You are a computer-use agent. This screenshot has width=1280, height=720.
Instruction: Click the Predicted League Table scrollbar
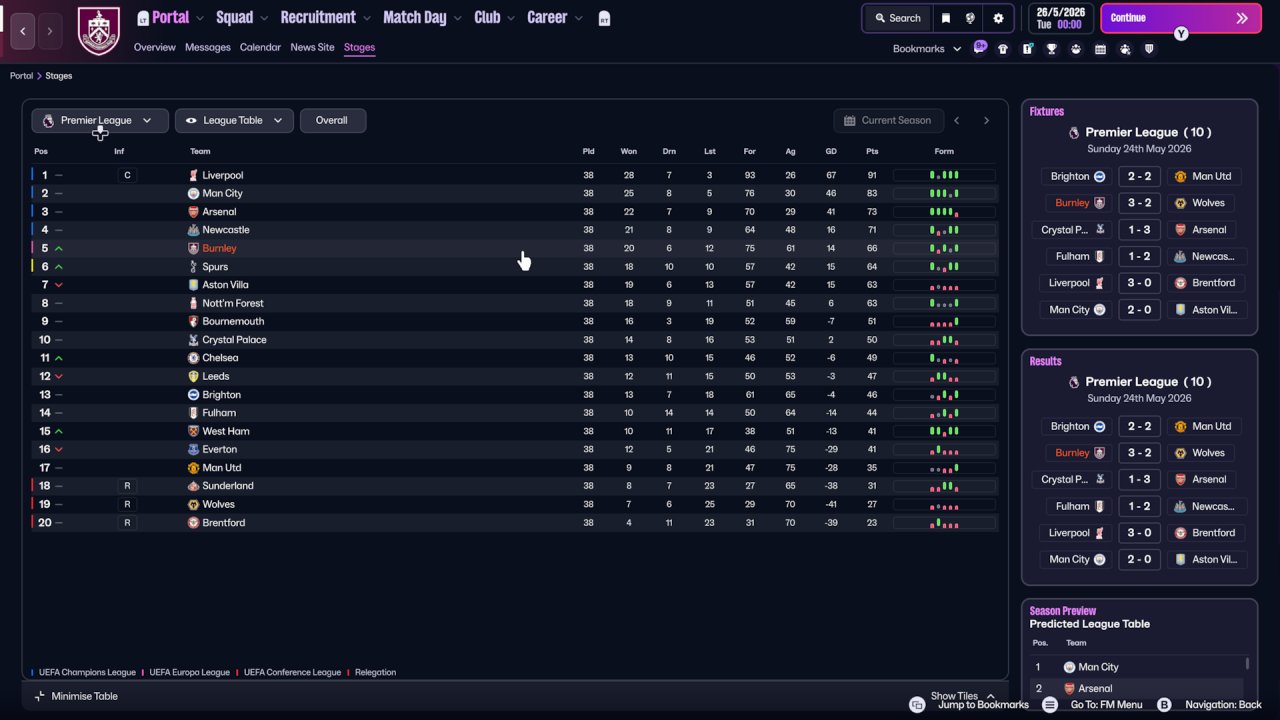[1247, 664]
